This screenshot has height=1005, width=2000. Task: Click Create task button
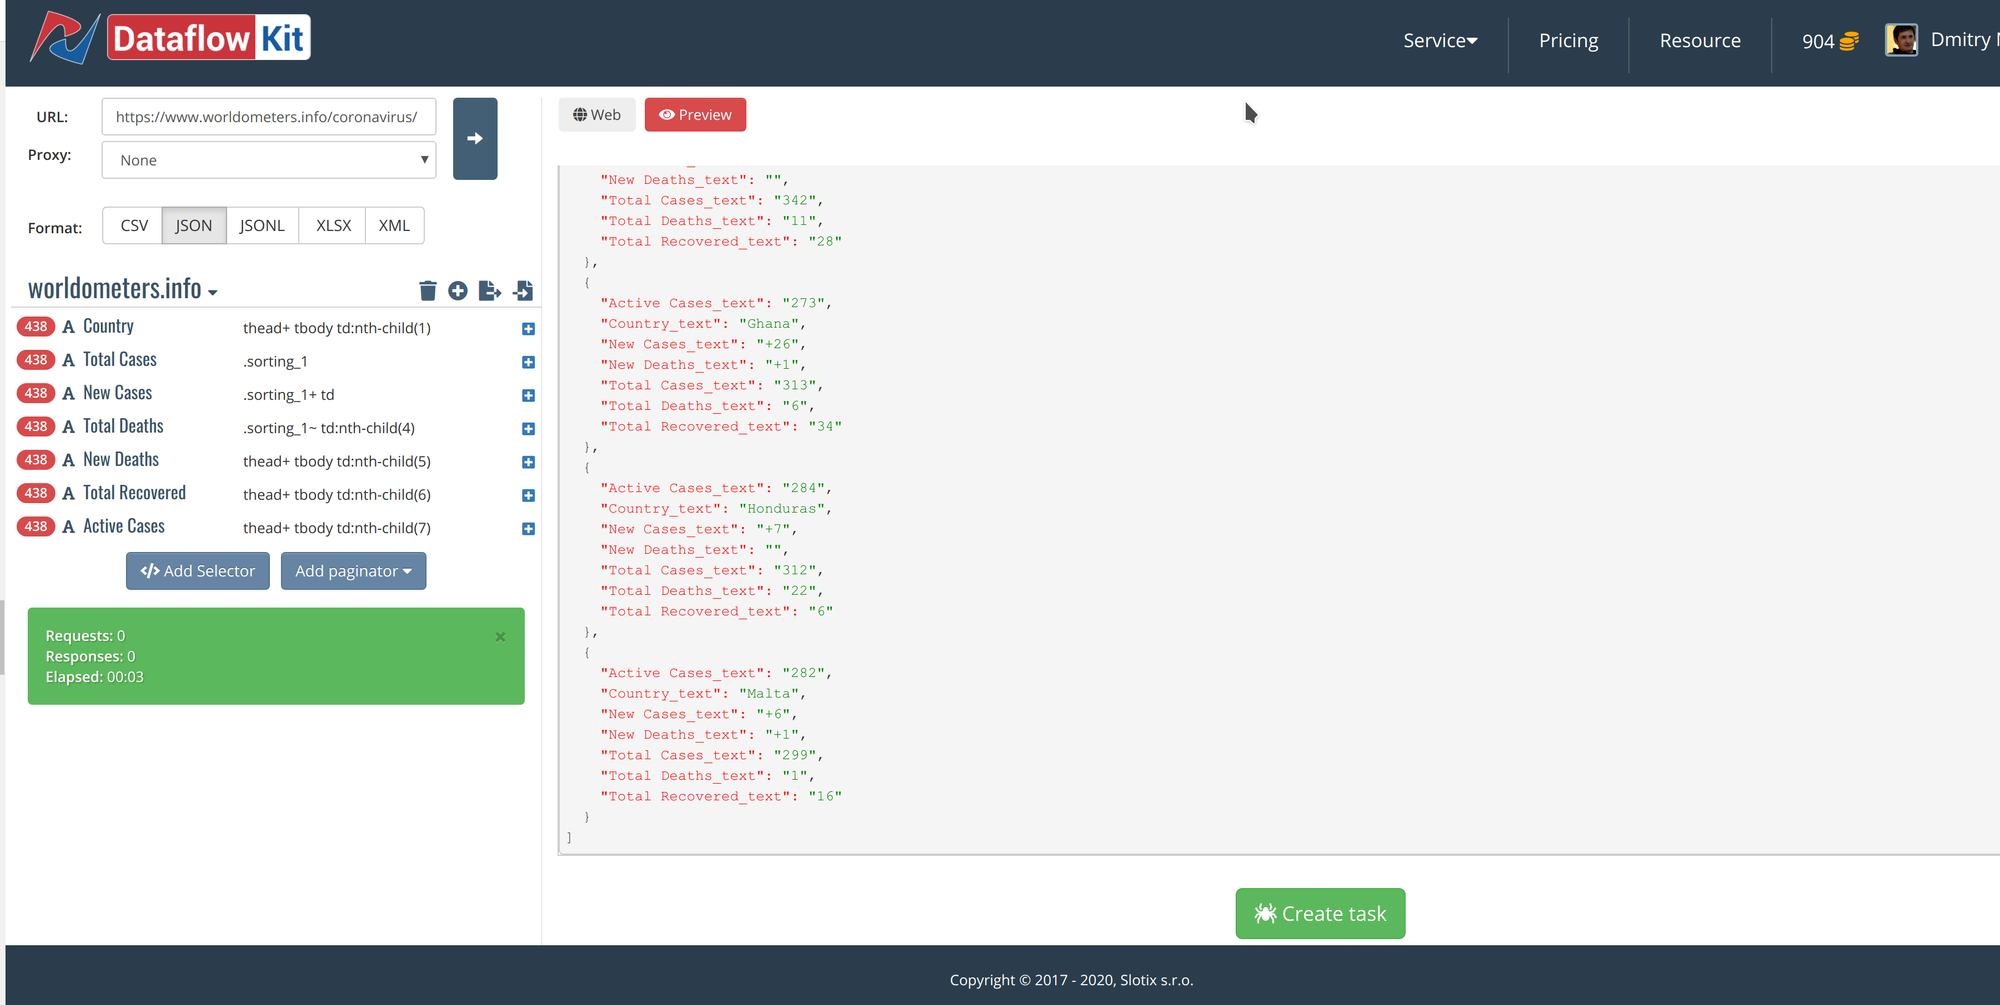[x=1320, y=914]
